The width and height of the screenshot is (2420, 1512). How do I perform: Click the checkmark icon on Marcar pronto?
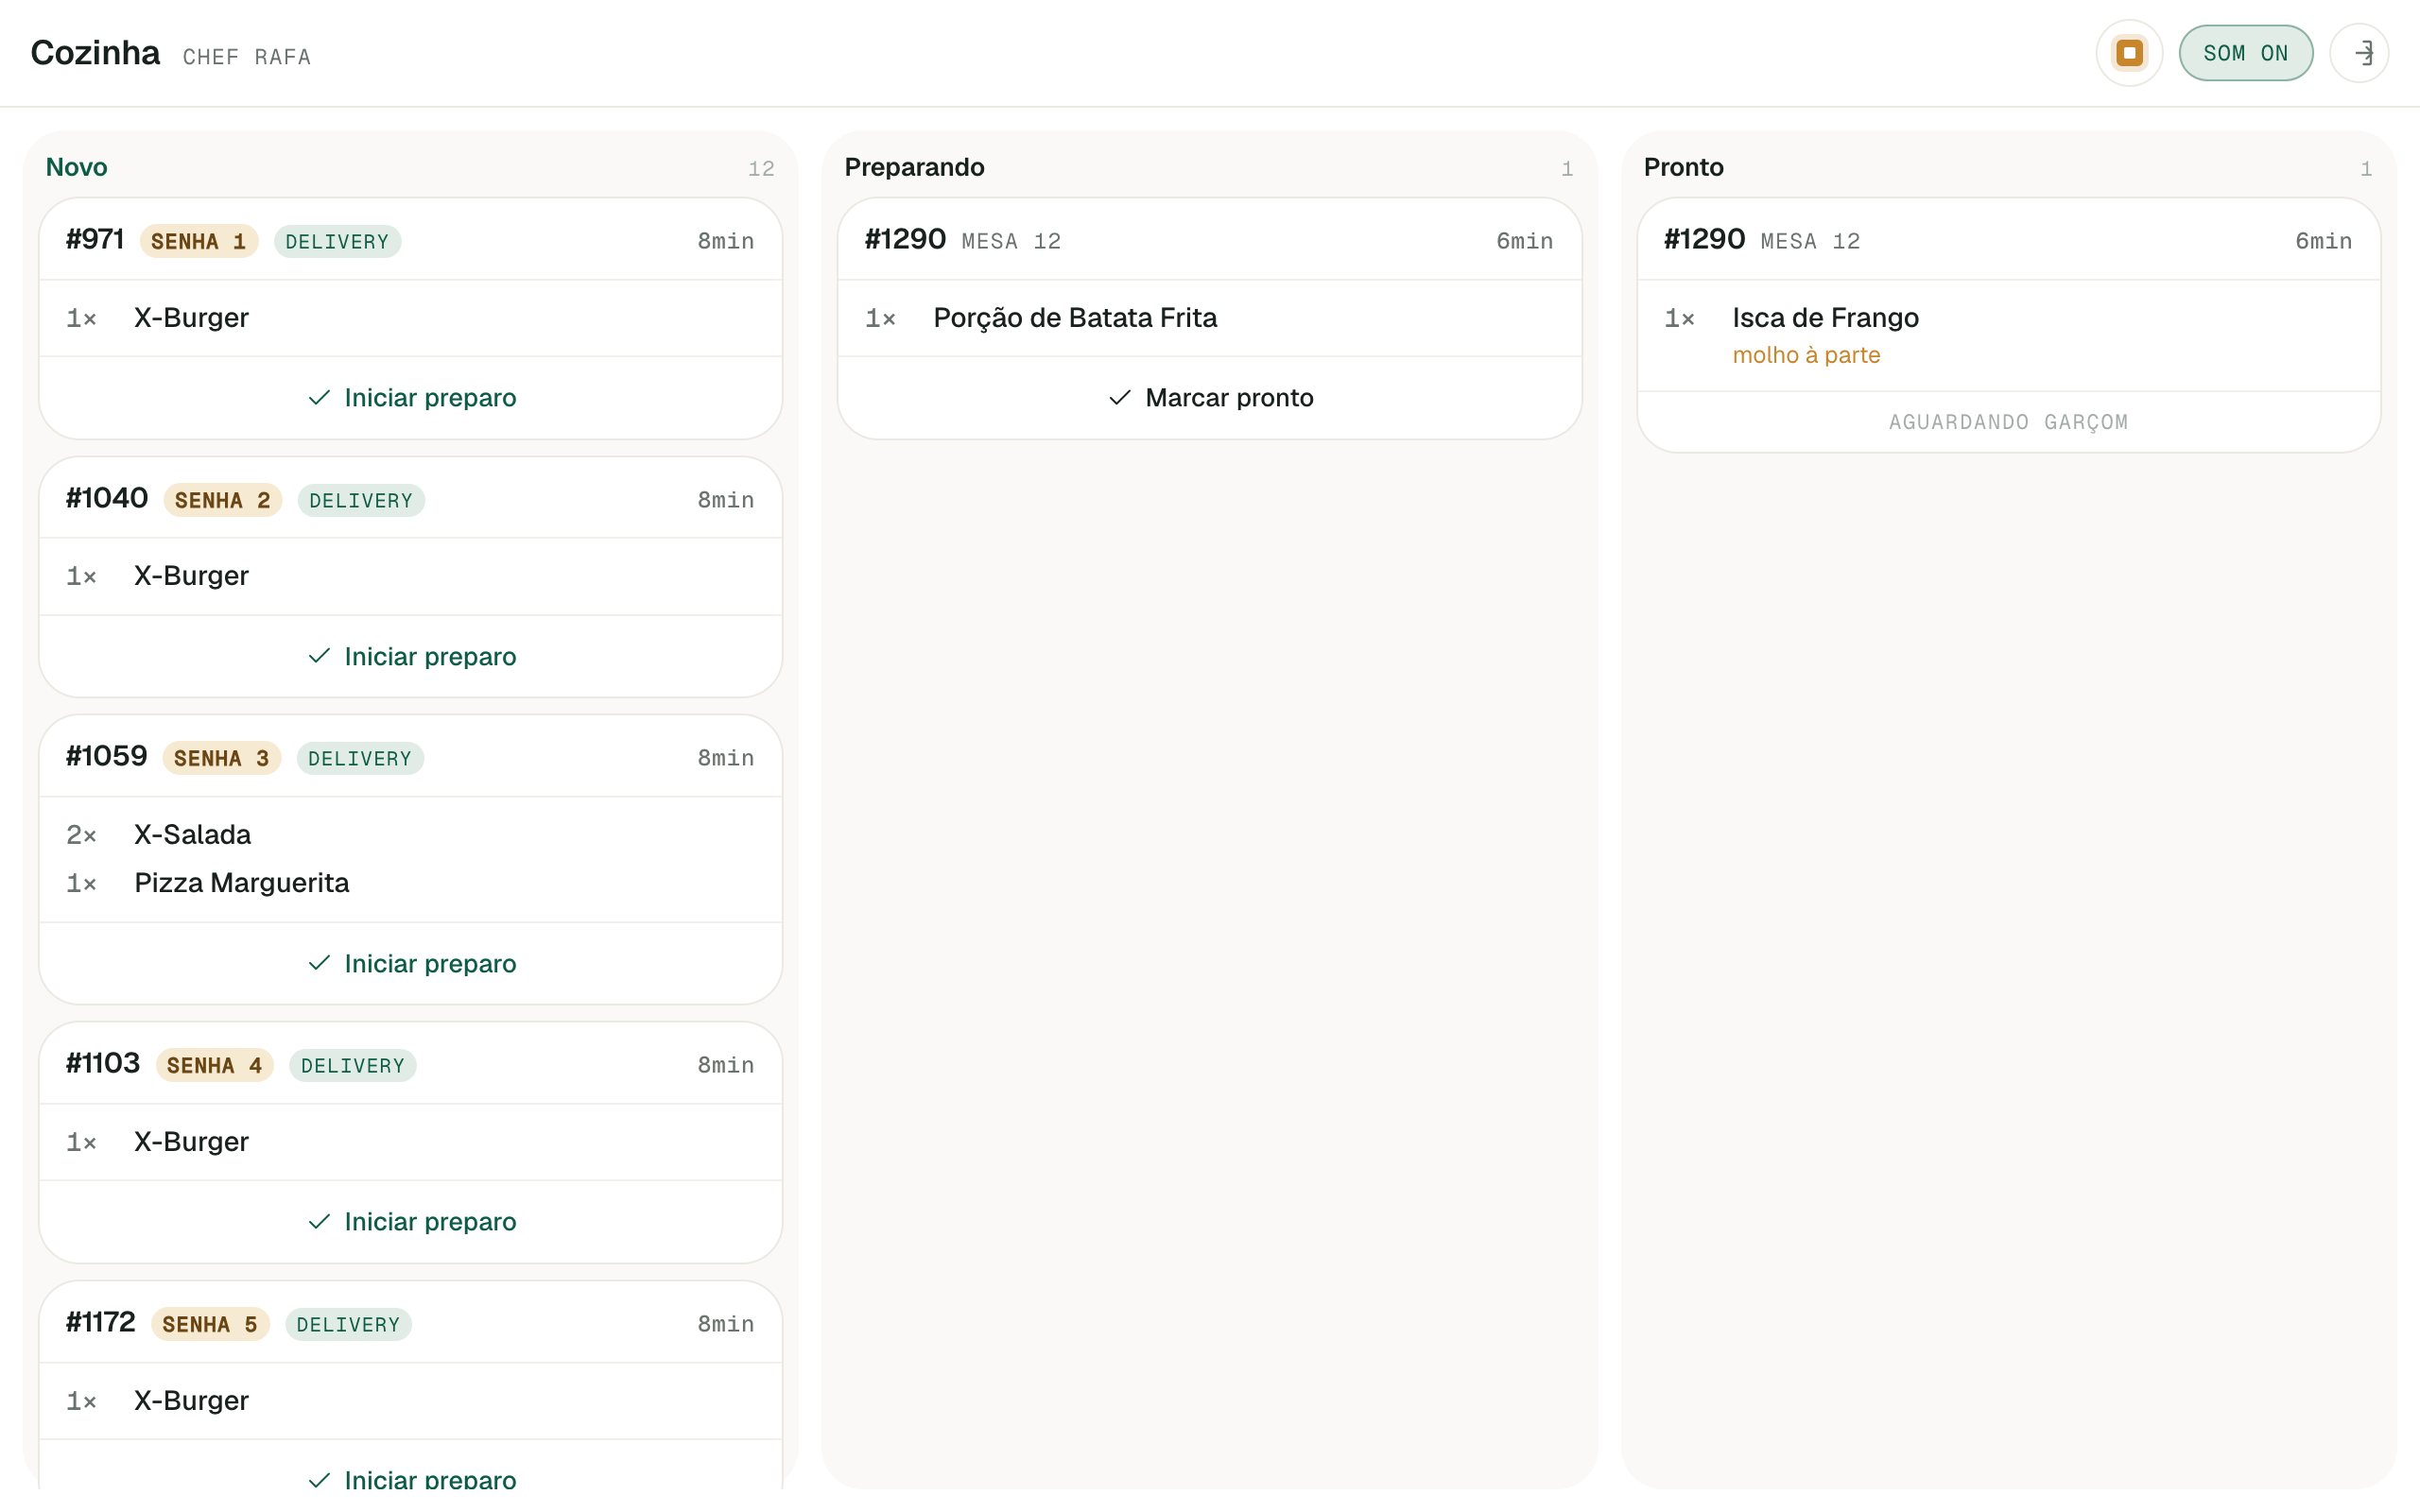point(1120,398)
